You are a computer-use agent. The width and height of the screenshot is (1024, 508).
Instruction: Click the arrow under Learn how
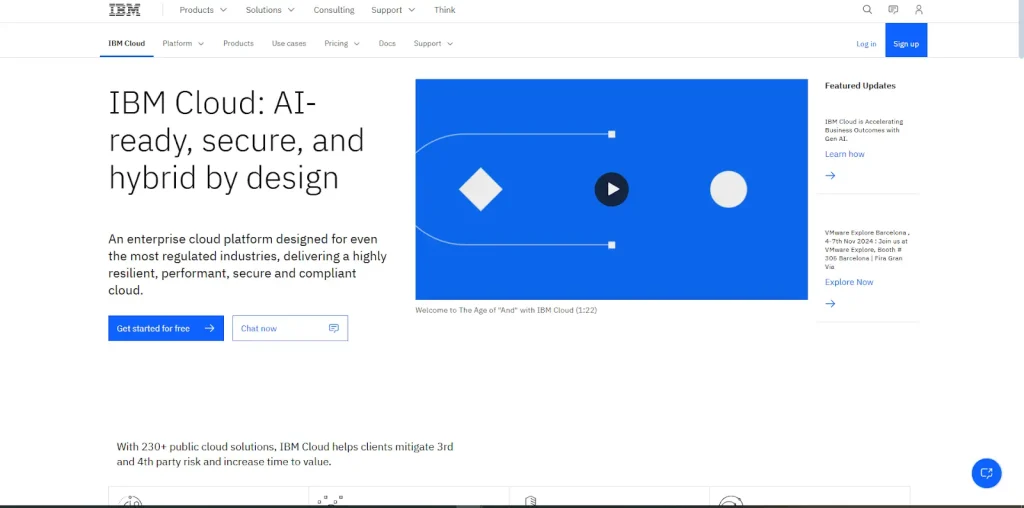coord(830,176)
